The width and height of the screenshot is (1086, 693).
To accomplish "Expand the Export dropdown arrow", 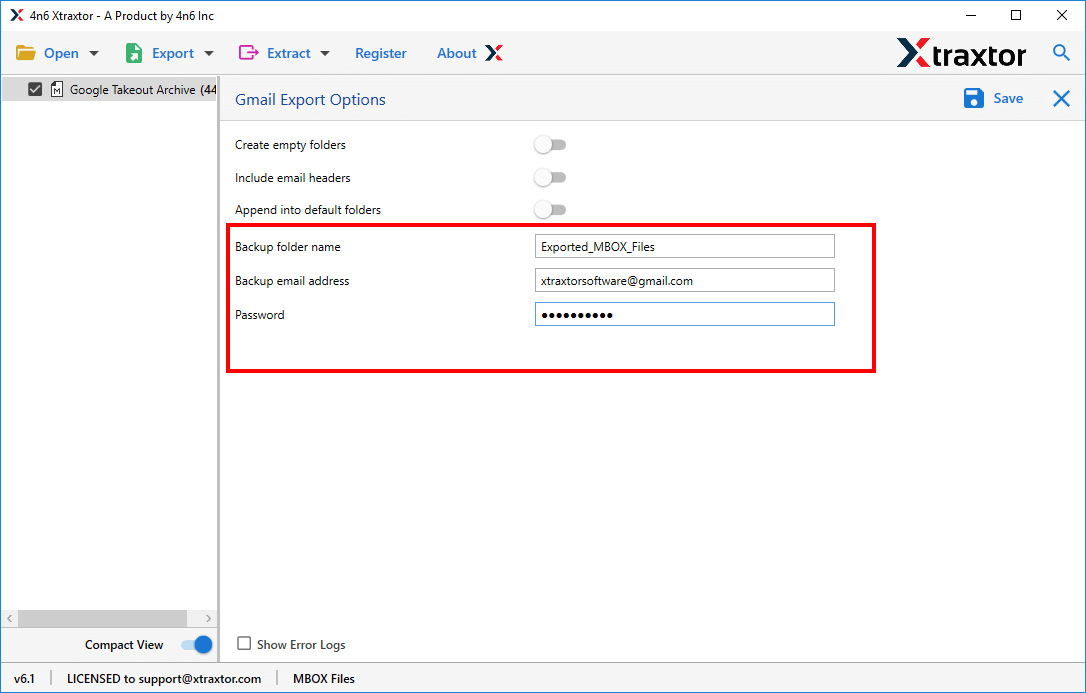I will click(209, 53).
